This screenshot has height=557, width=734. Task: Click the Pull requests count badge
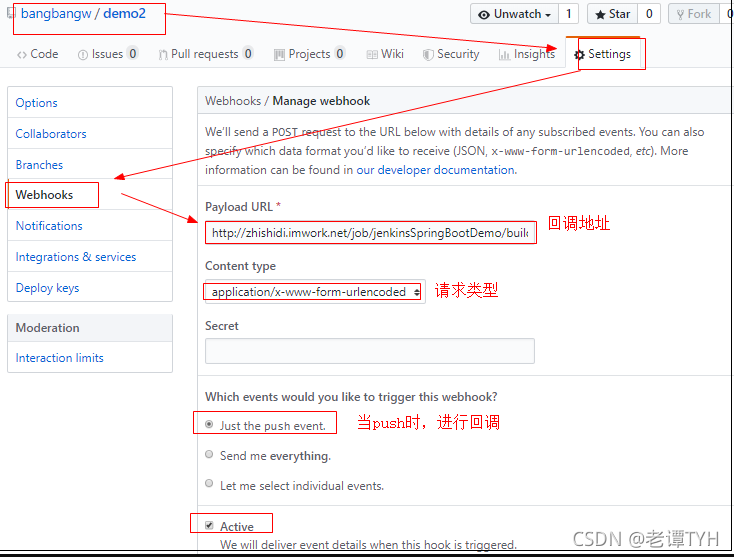pyautogui.click(x=248, y=54)
